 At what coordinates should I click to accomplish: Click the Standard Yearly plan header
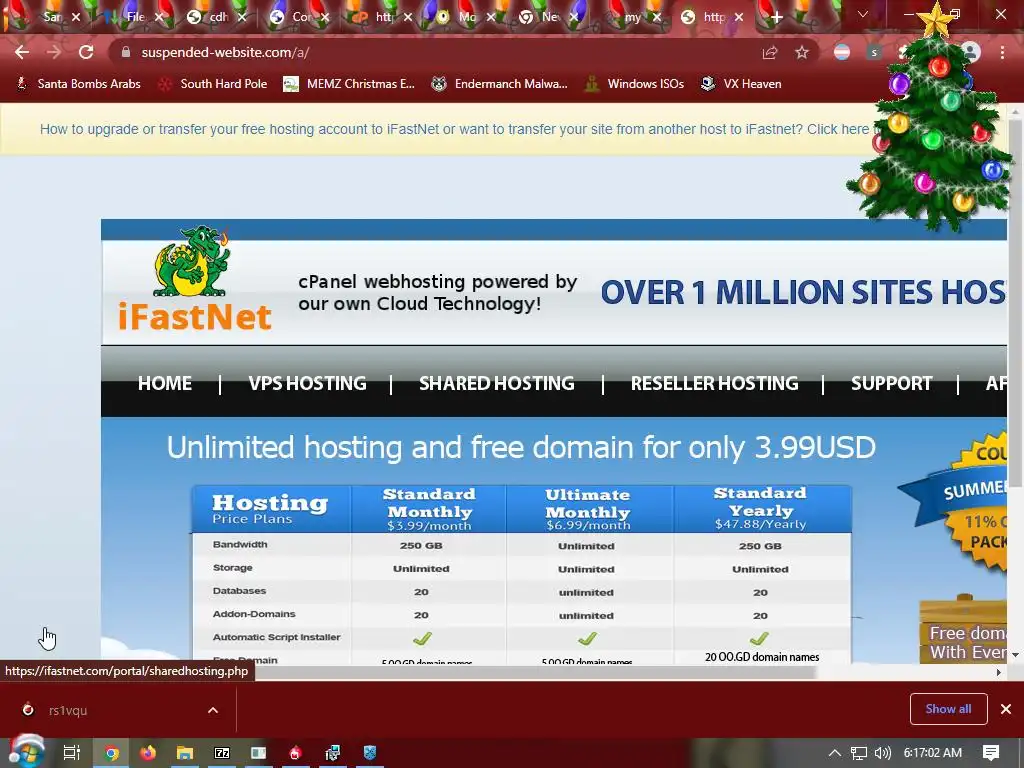(761, 508)
